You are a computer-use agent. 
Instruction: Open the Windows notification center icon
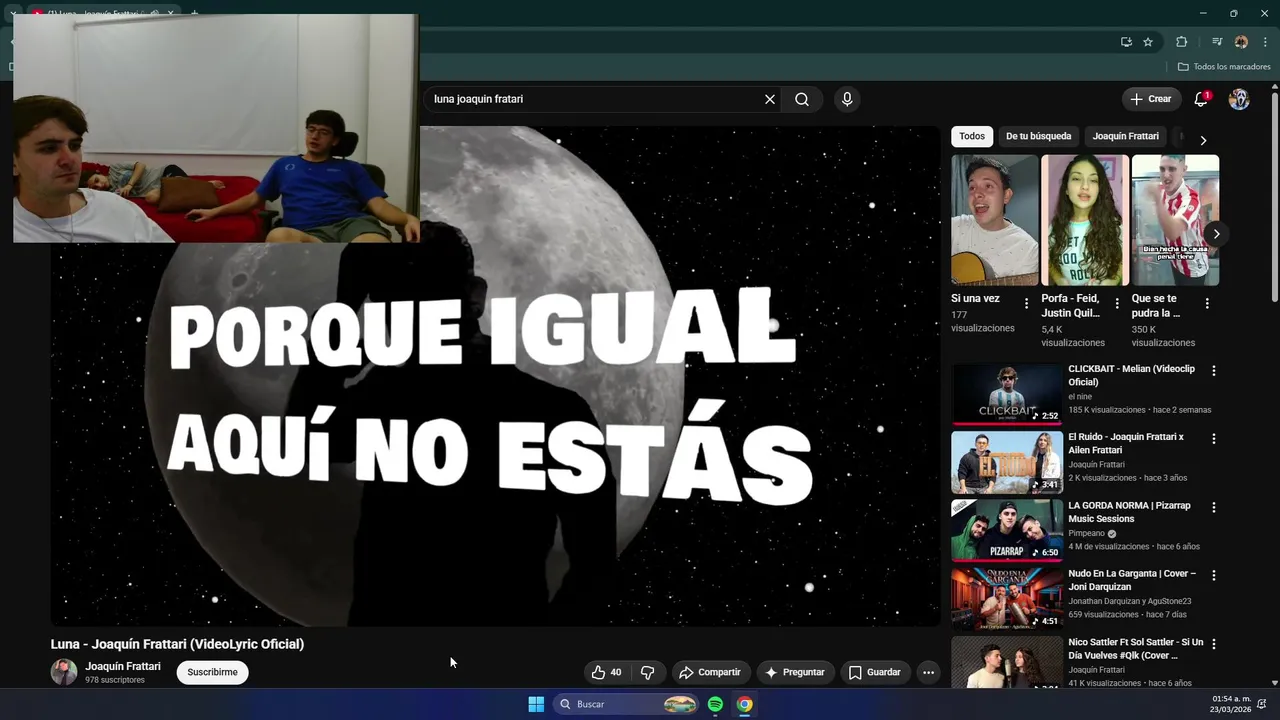1262,704
